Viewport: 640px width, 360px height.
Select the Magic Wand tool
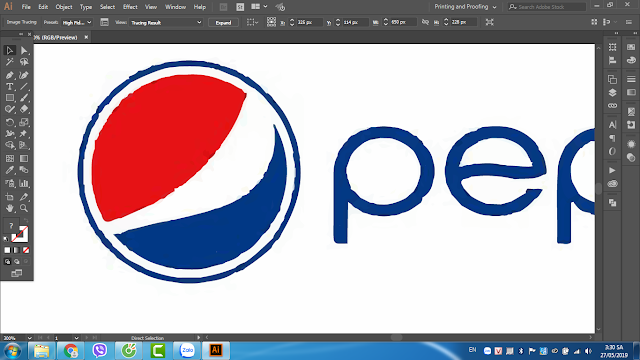tap(10, 62)
